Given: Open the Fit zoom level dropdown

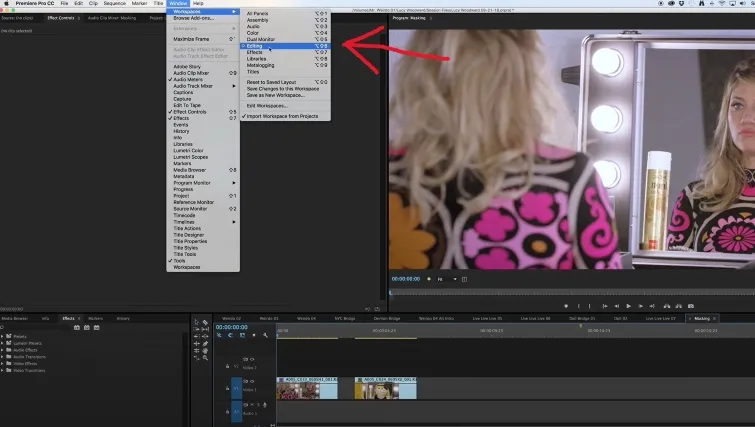Looking at the screenshot, I should point(447,279).
